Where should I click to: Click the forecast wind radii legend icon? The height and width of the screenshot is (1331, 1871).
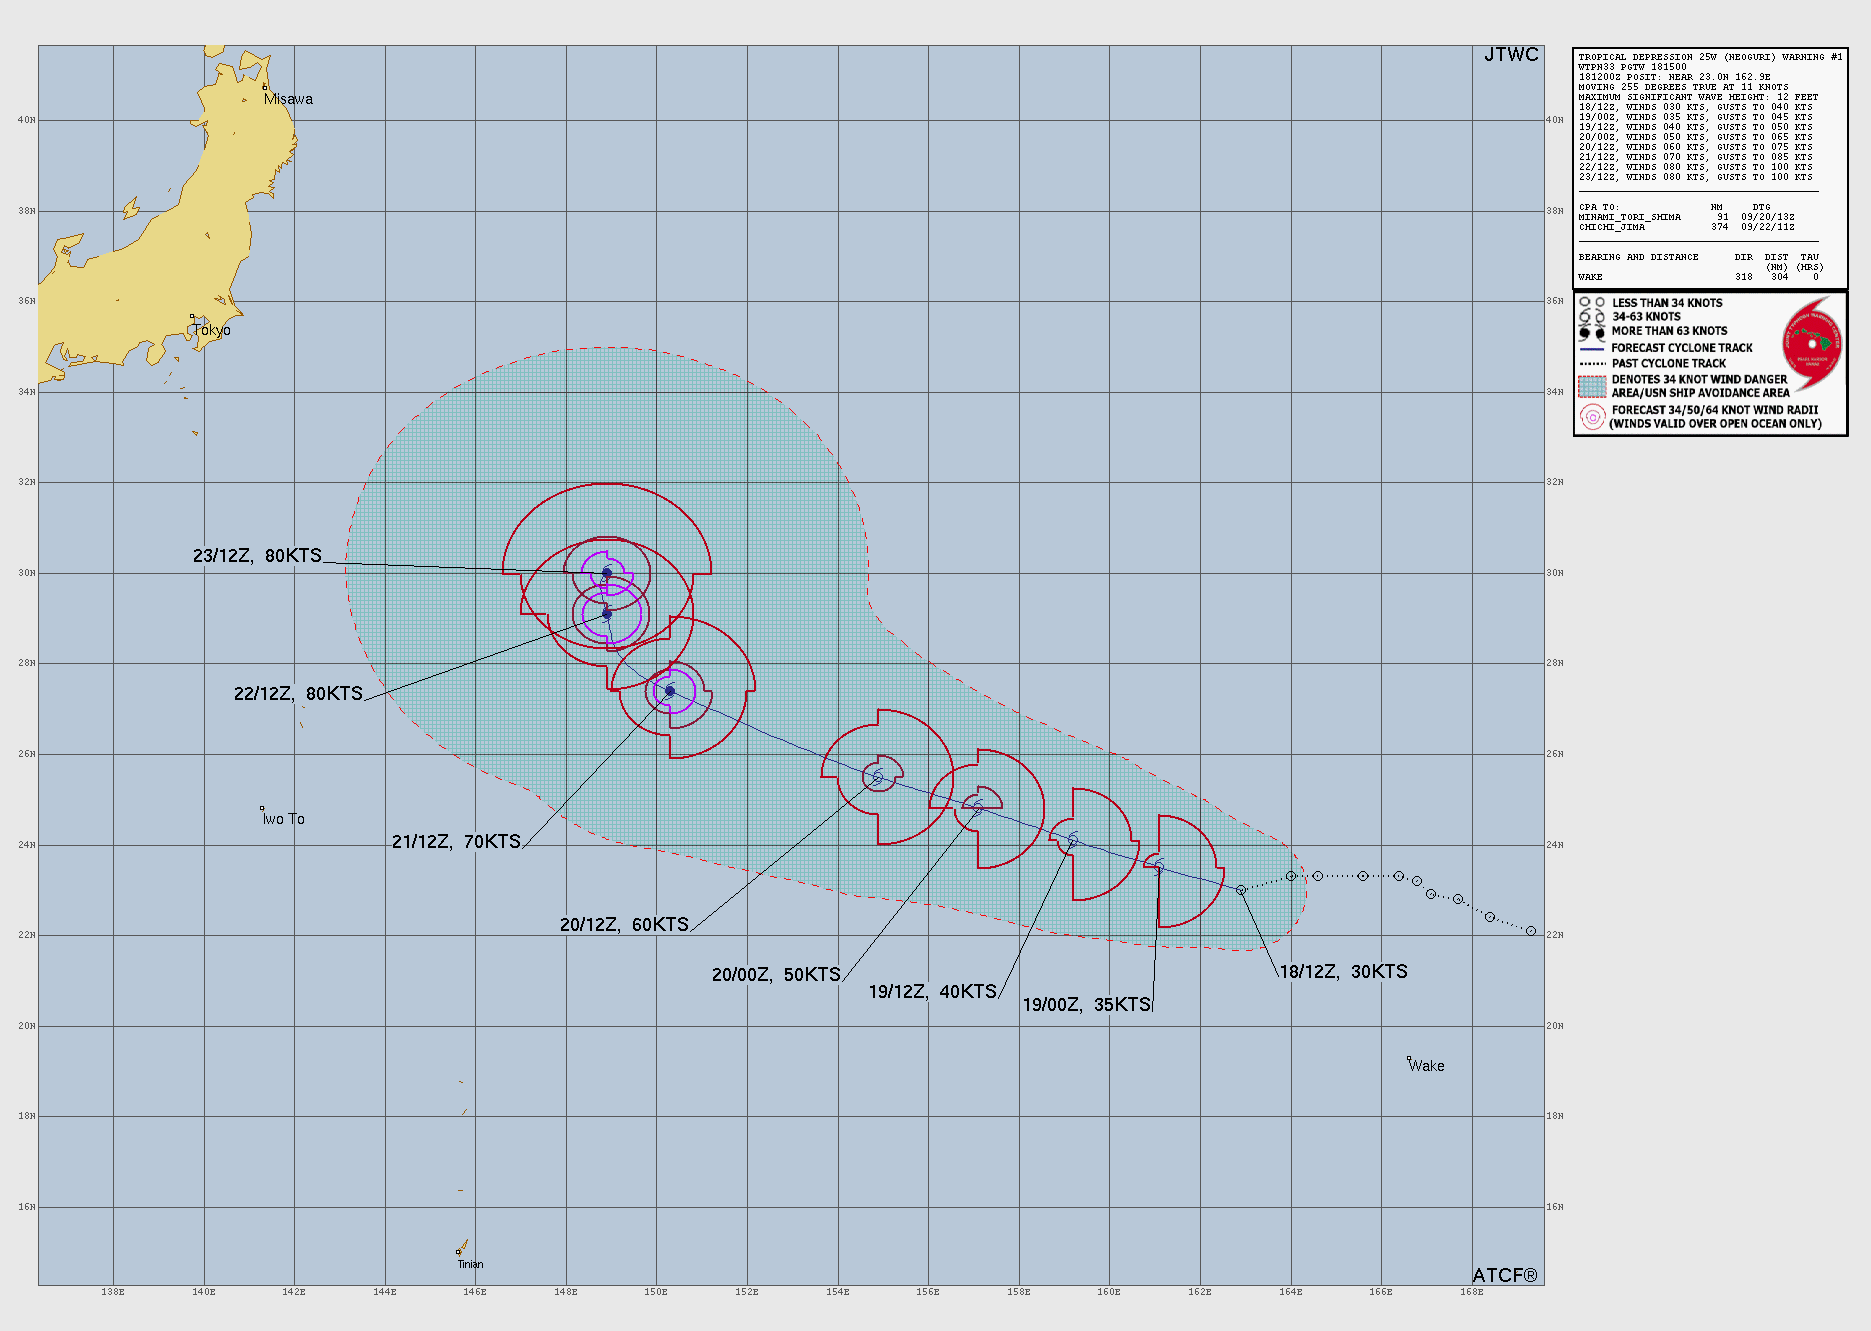(x=1592, y=417)
